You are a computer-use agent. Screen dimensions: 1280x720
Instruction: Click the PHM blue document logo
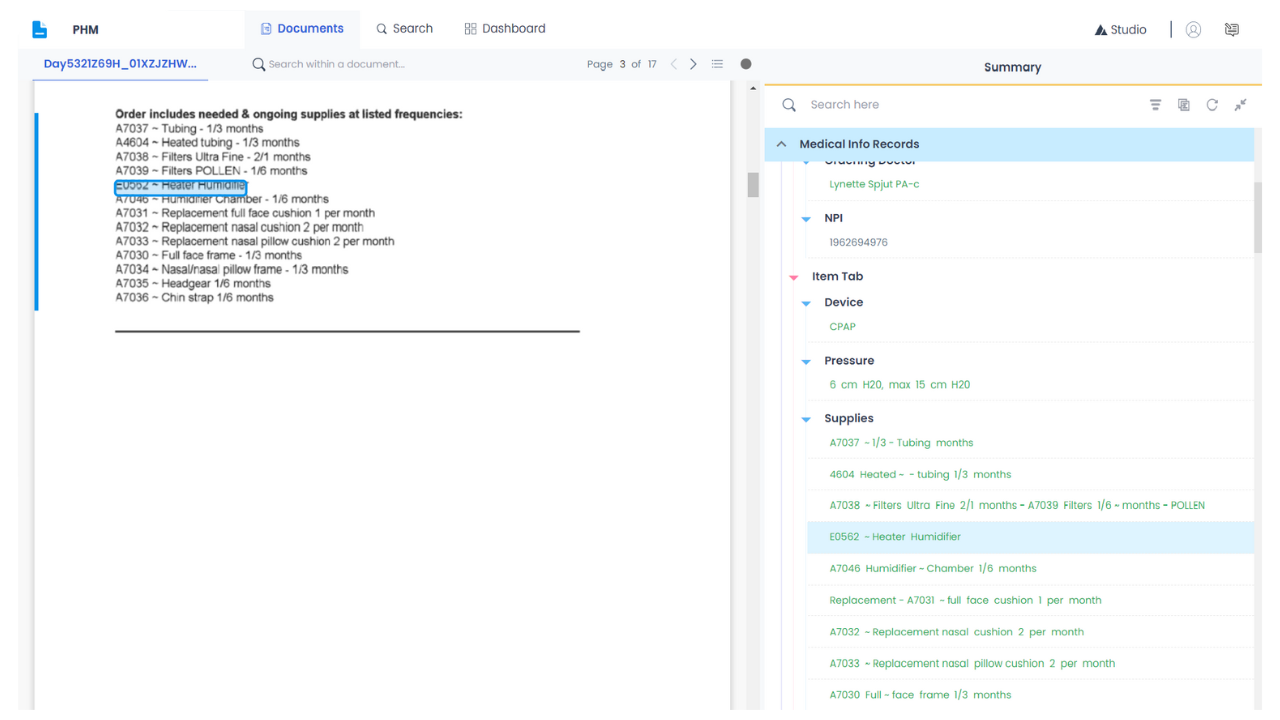point(40,29)
